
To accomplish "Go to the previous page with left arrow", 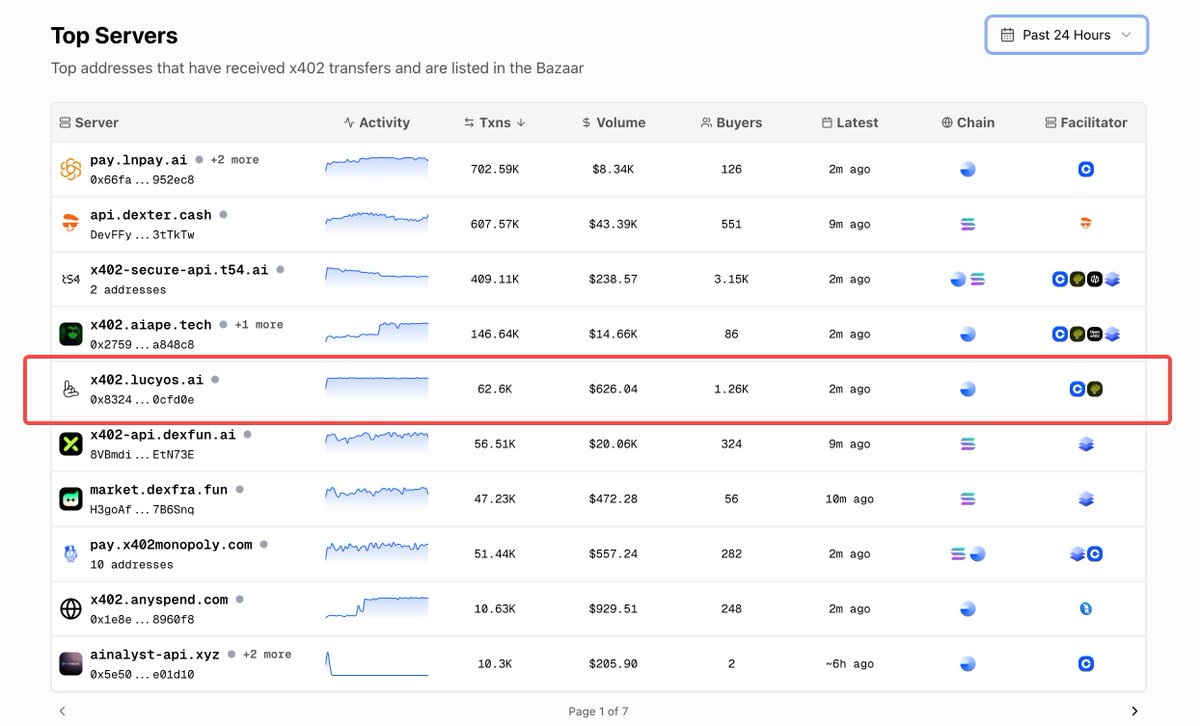I will click(x=62, y=711).
